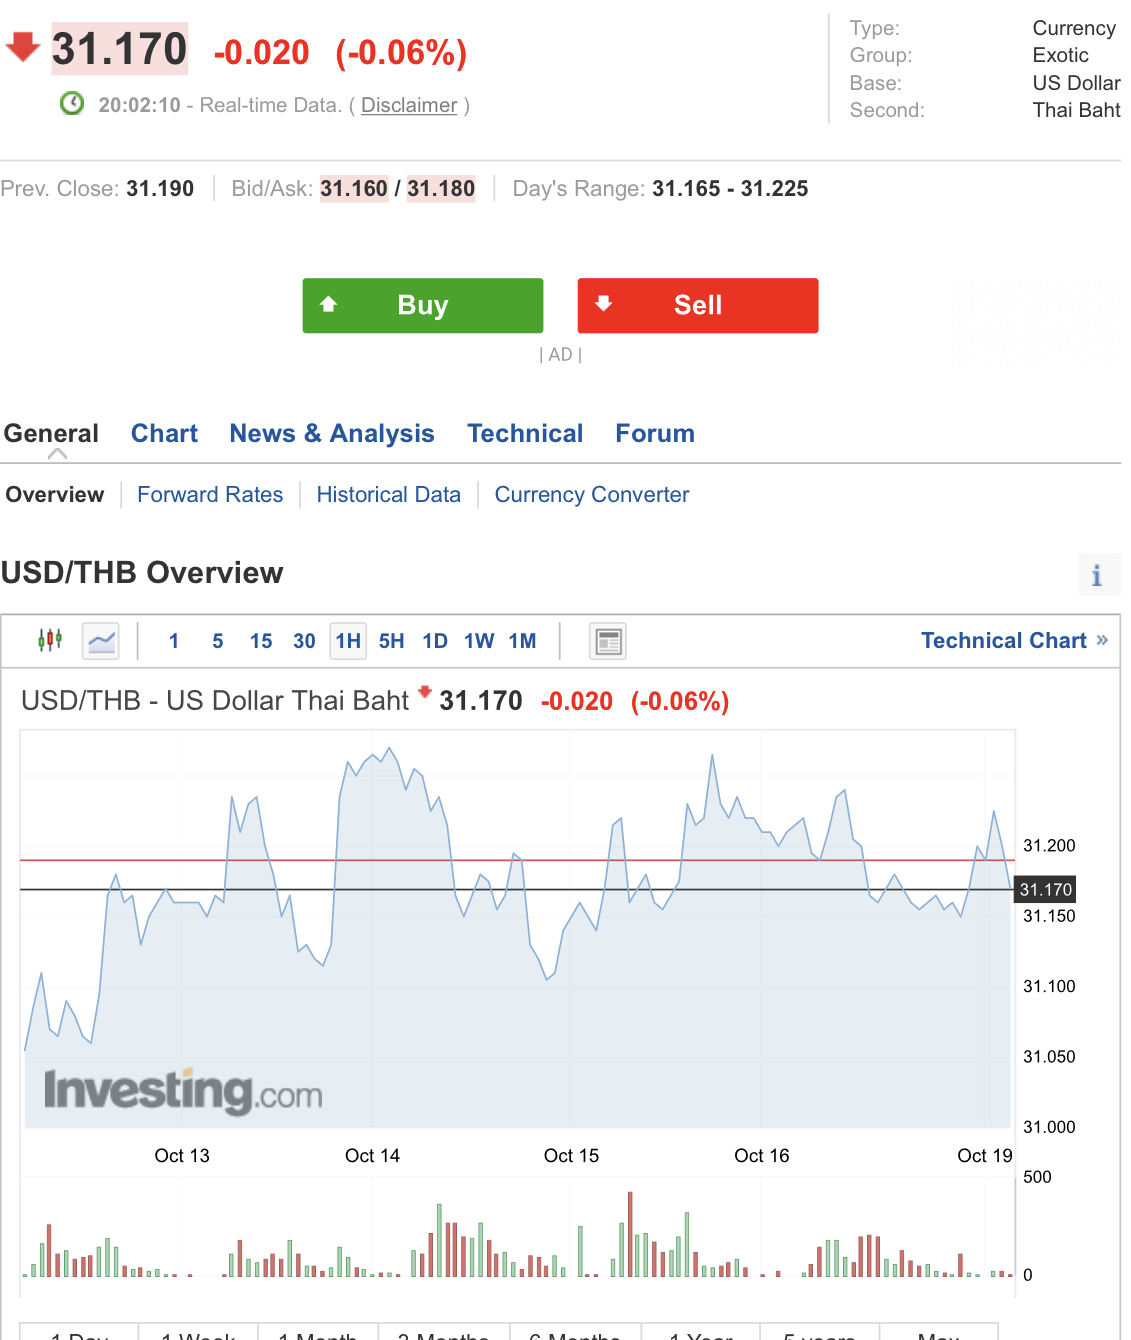Select the 1H chart interval
Screen dimensions: 1131x1340
[348, 641]
